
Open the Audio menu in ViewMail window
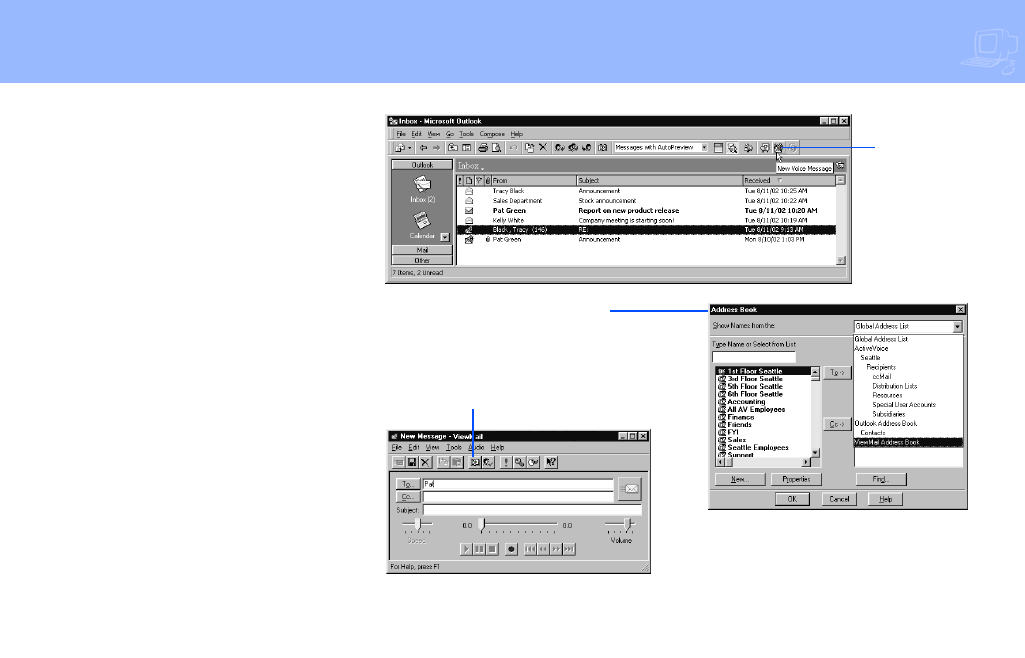pos(476,448)
